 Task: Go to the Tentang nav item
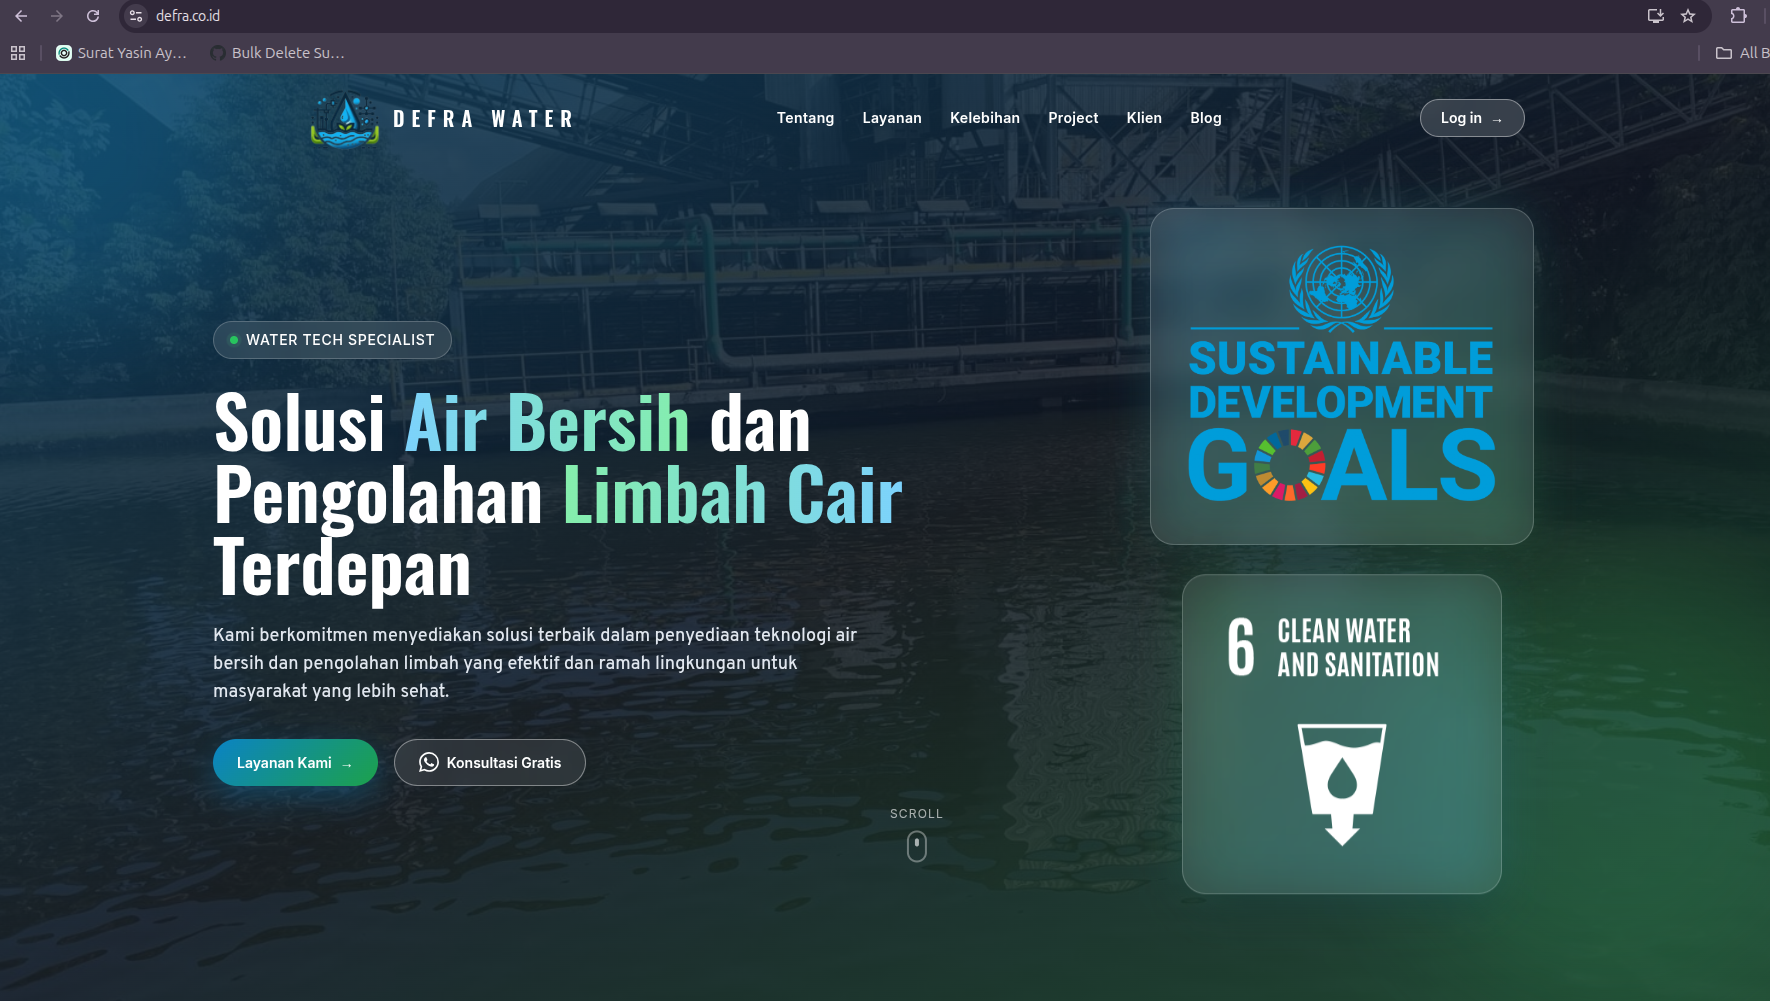point(805,118)
